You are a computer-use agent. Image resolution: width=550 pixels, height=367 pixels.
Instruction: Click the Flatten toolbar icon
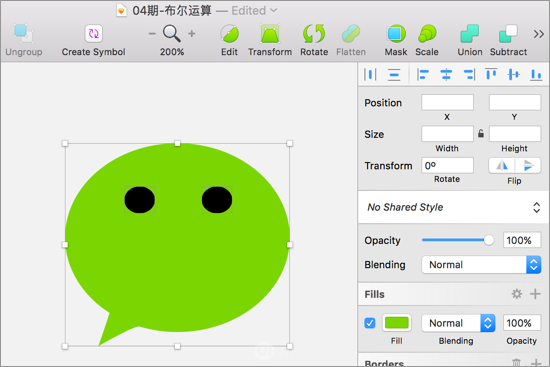351,34
